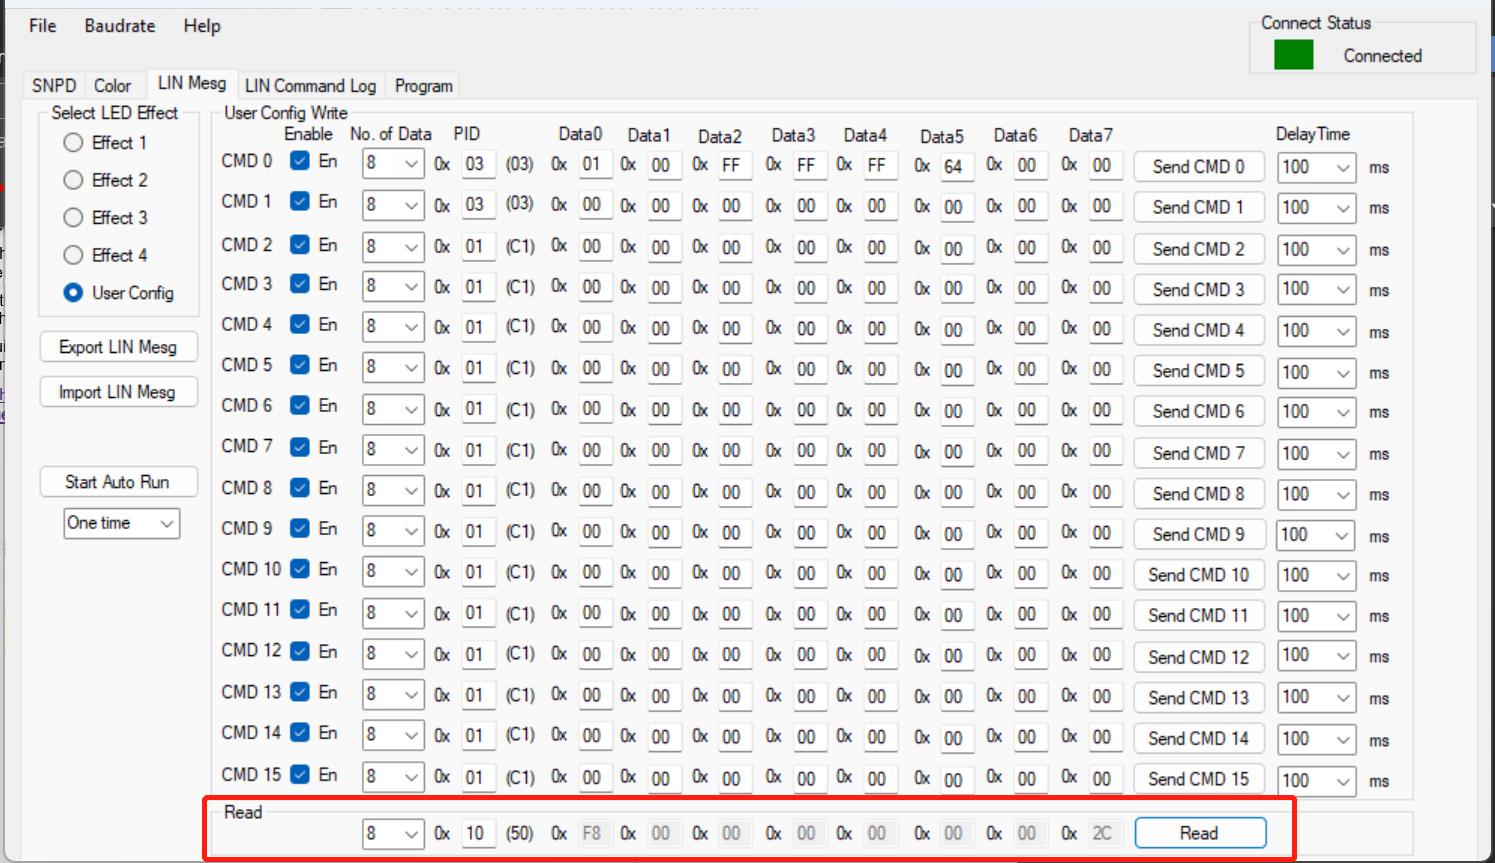Disable the CMD 7 En checkbox
The width and height of the screenshot is (1495, 863).
[x=299, y=447]
